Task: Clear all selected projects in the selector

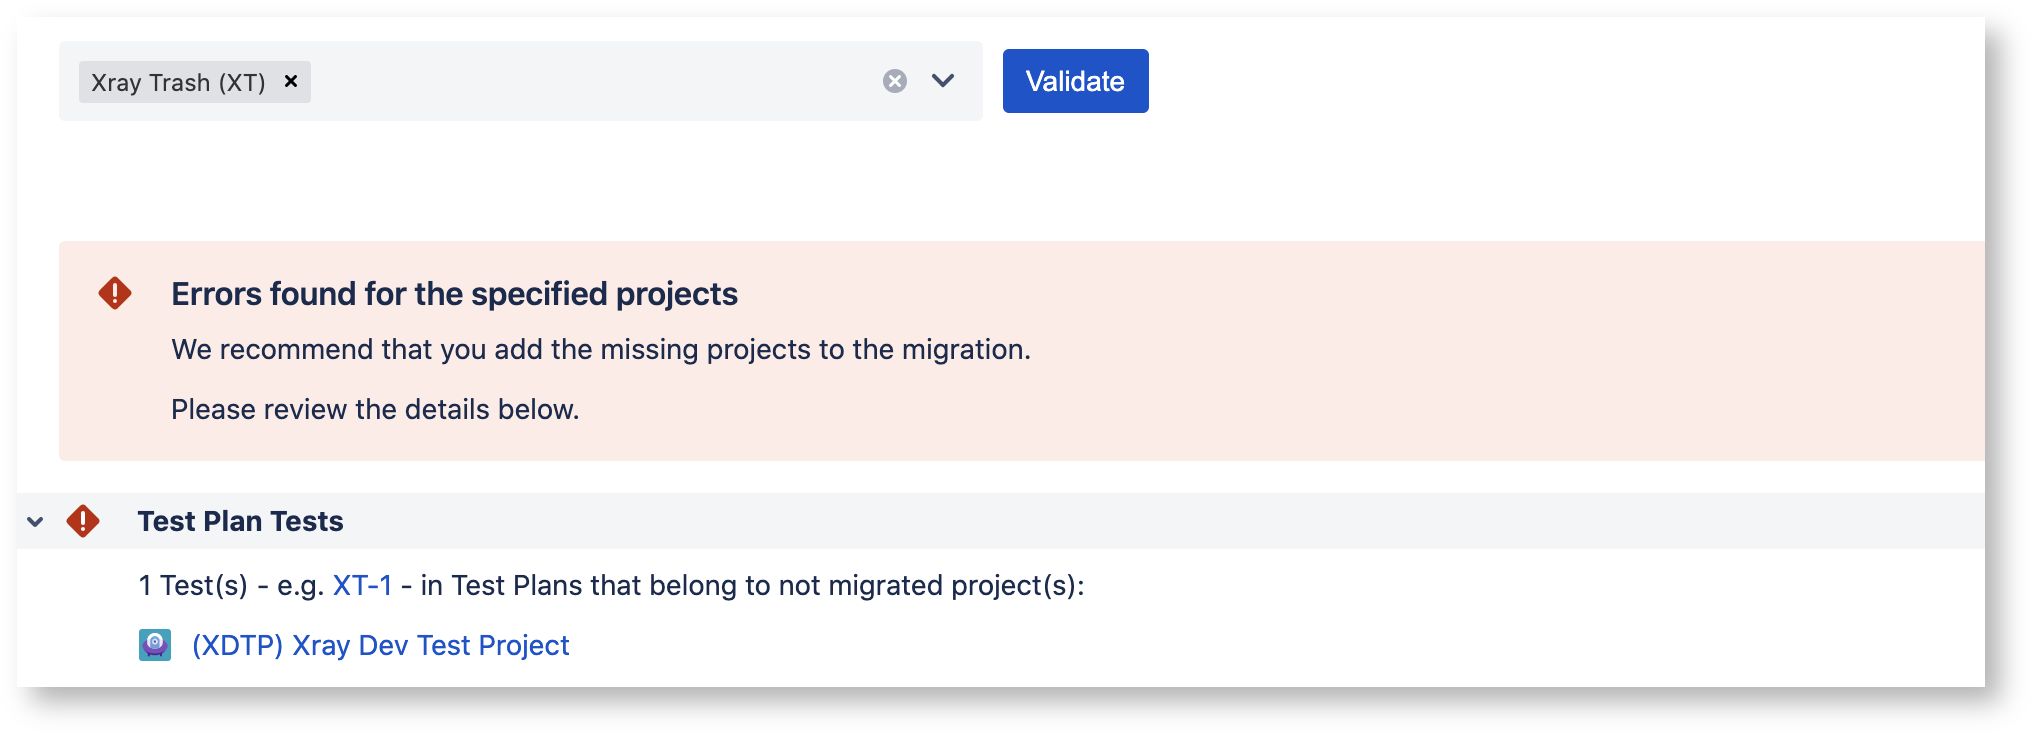Action: point(895,81)
